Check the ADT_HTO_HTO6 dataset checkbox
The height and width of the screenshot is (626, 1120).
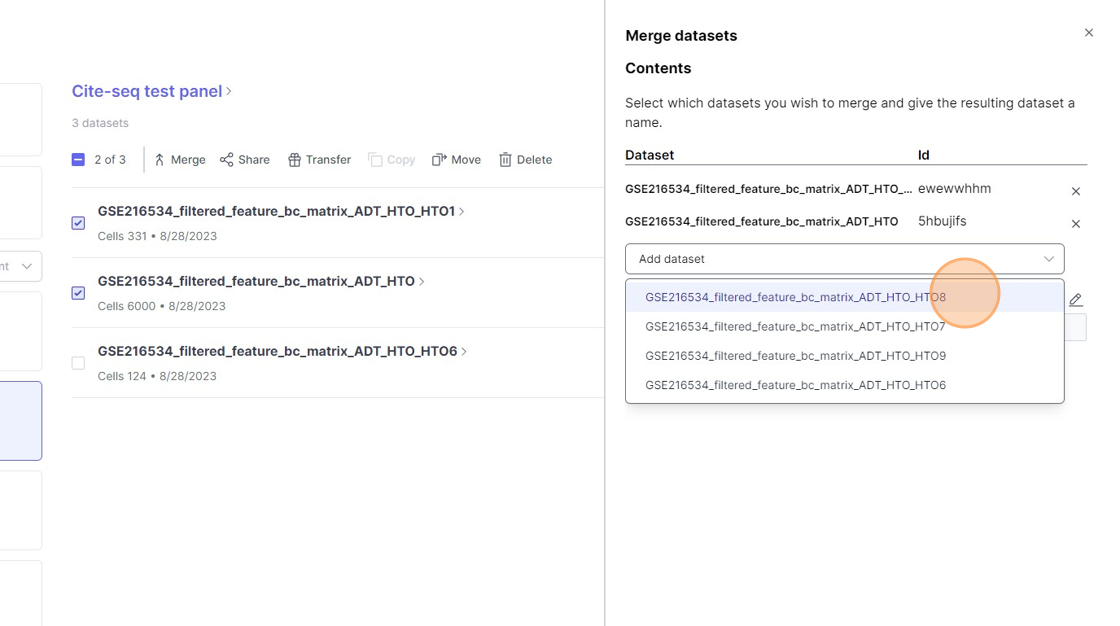click(78, 363)
